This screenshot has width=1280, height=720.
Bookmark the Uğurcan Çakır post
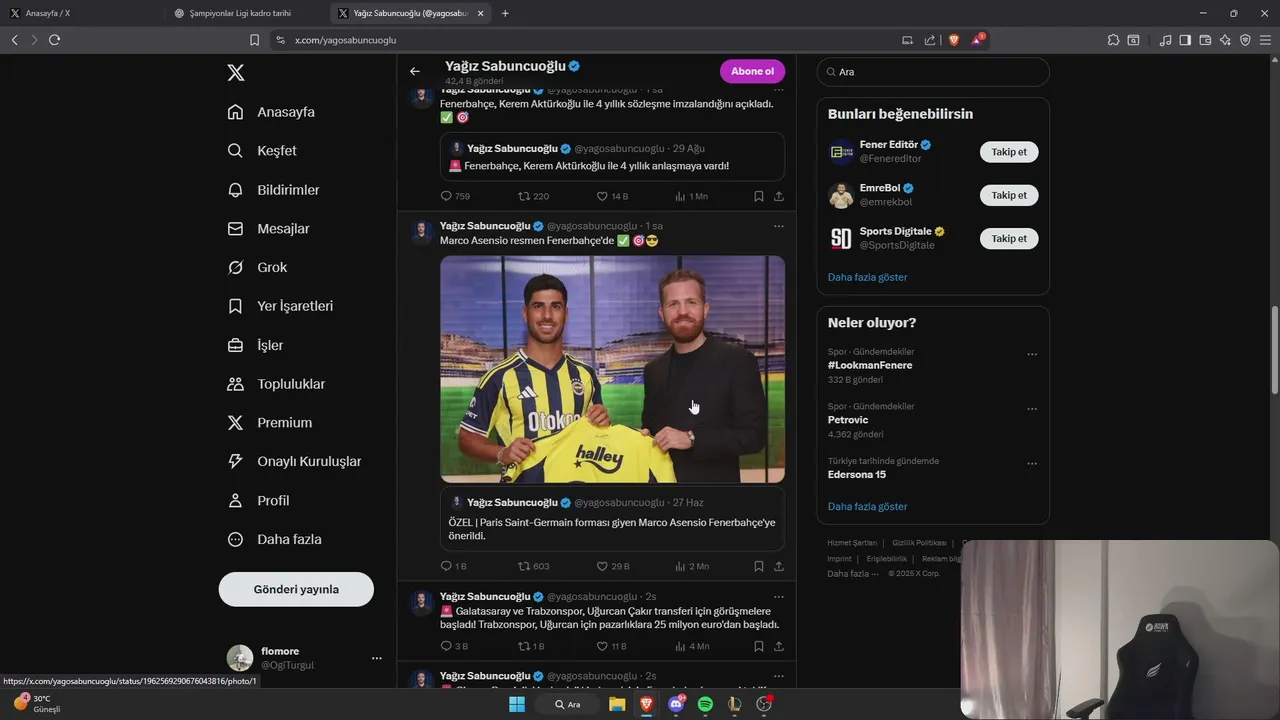click(759, 646)
